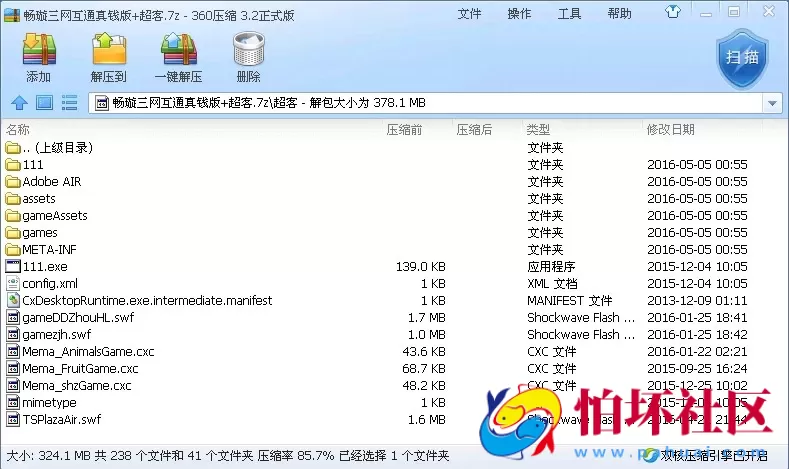Click the META-INF folder icon
The height and width of the screenshot is (469, 789).
point(13,250)
